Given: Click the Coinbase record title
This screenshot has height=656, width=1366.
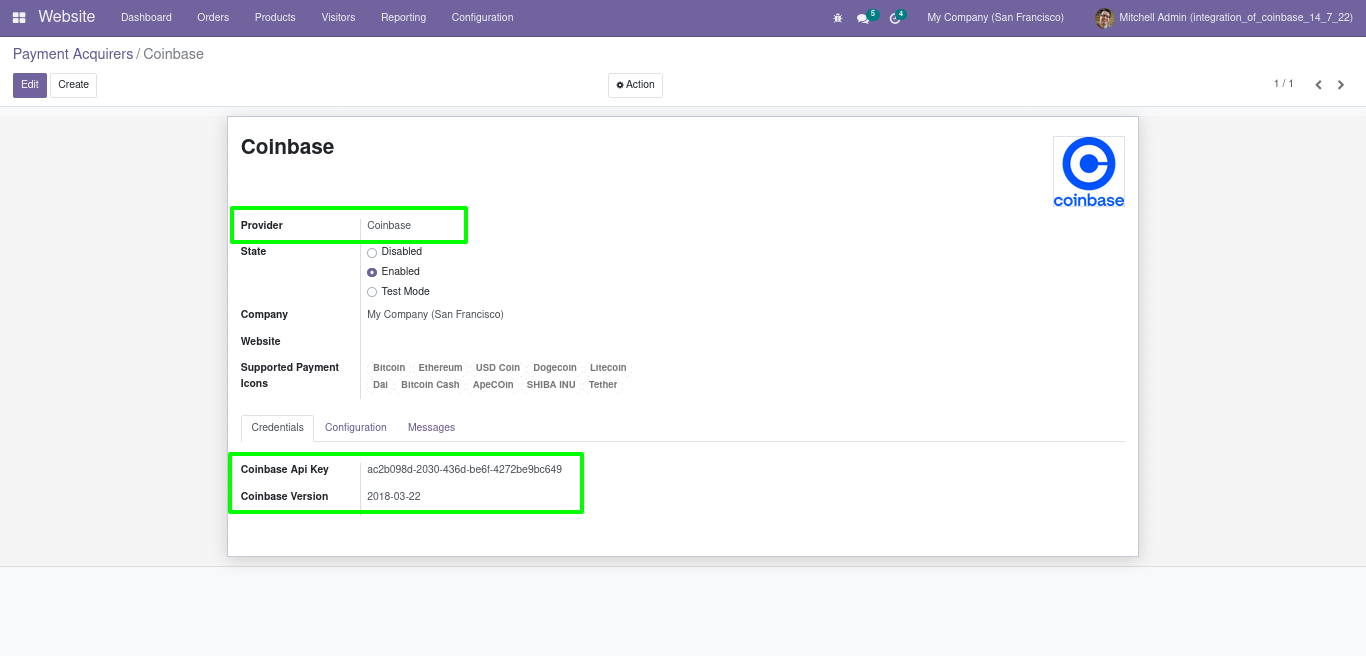Looking at the screenshot, I should pos(287,147).
